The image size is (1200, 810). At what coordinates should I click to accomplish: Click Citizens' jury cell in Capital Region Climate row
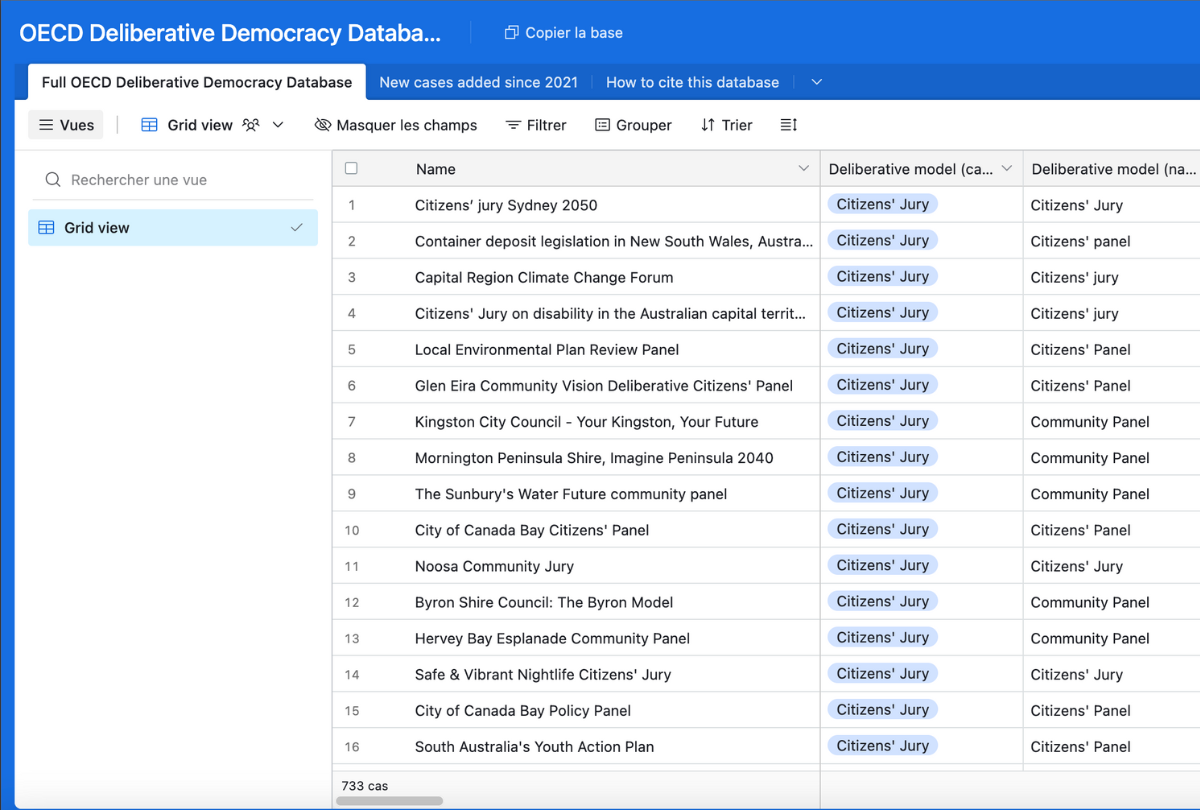pos(1111,277)
